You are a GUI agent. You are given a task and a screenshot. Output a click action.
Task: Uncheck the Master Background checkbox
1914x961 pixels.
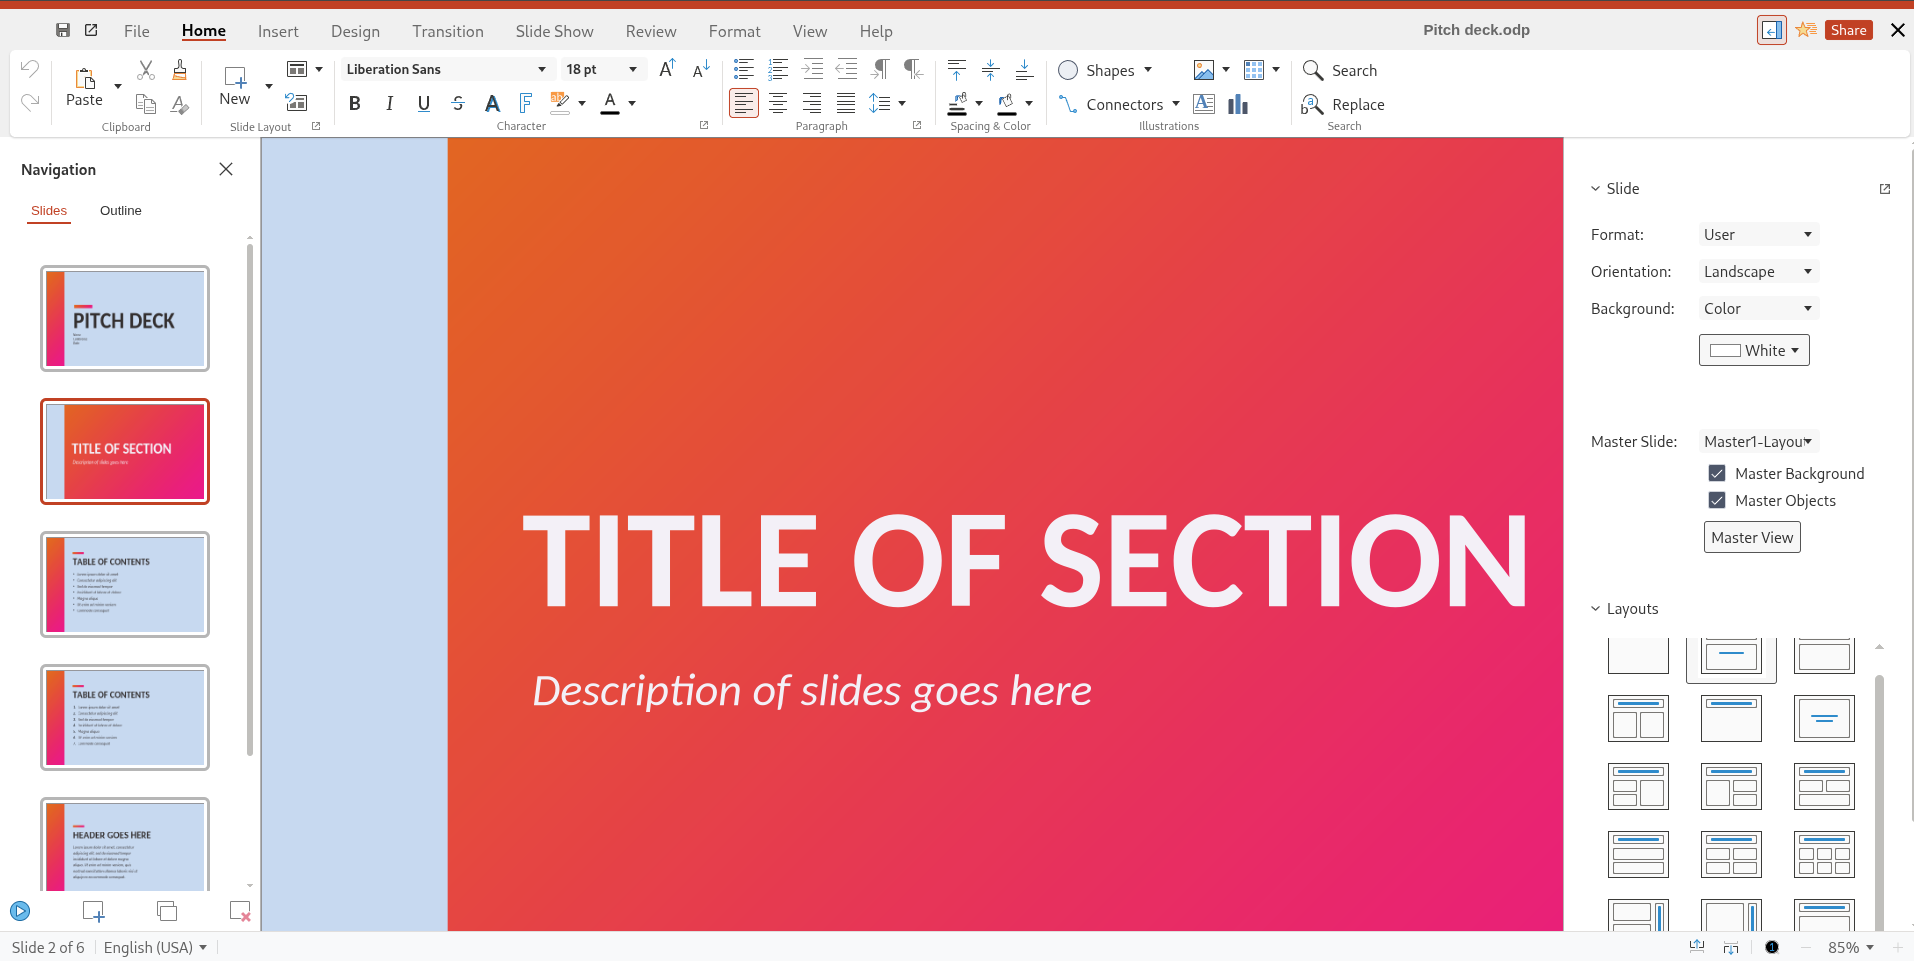coord(1717,473)
